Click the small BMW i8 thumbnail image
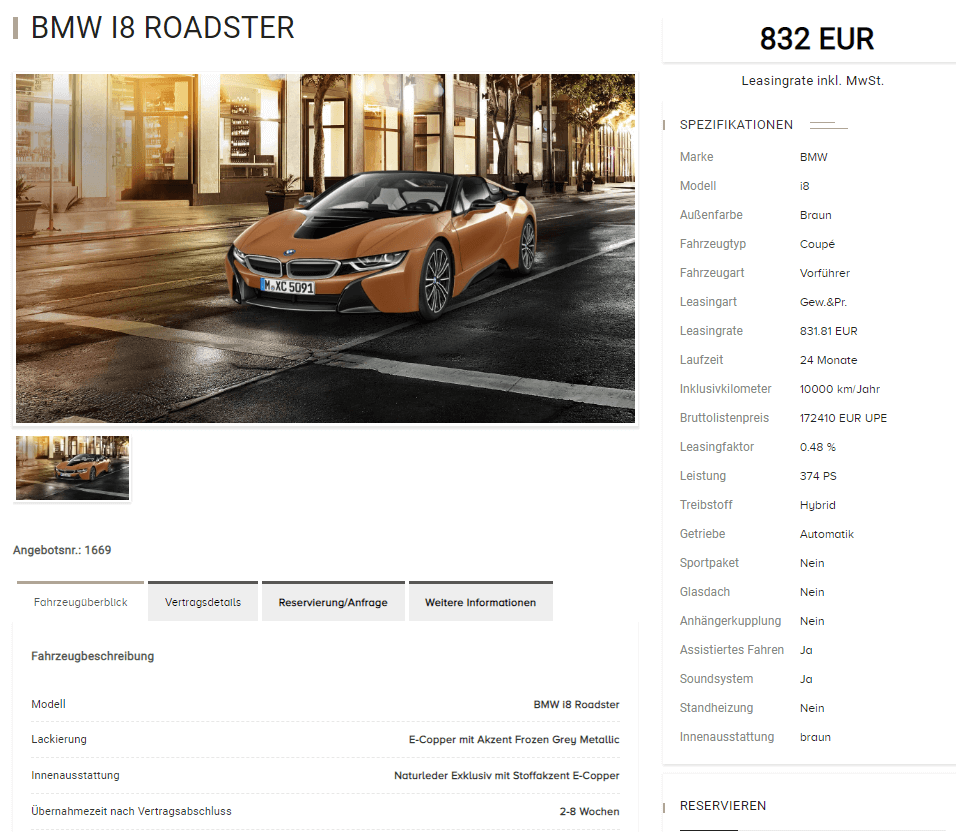The height and width of the screenshot is (832, 956). (73, 468)
